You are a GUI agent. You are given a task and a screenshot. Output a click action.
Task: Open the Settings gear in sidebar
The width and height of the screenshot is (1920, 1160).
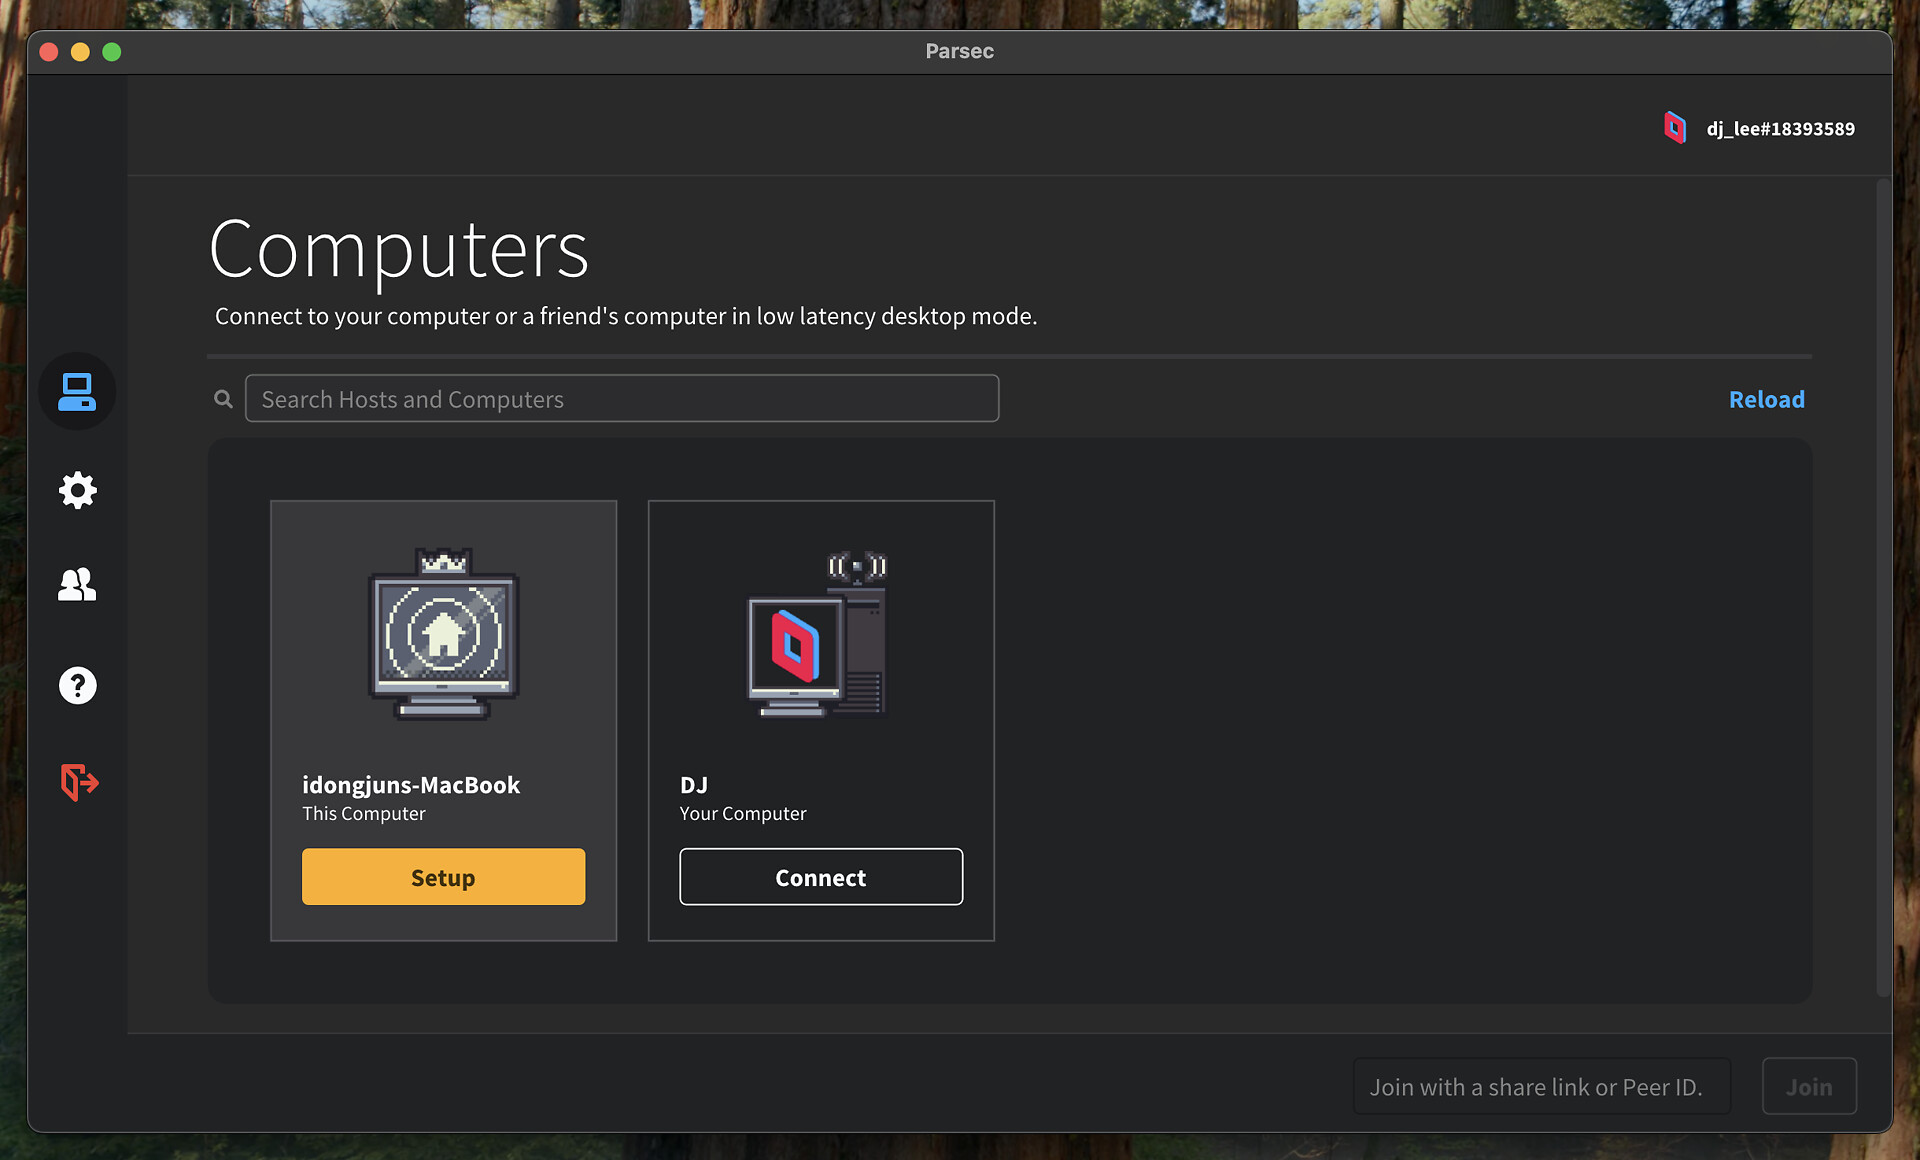pos(77,490)
